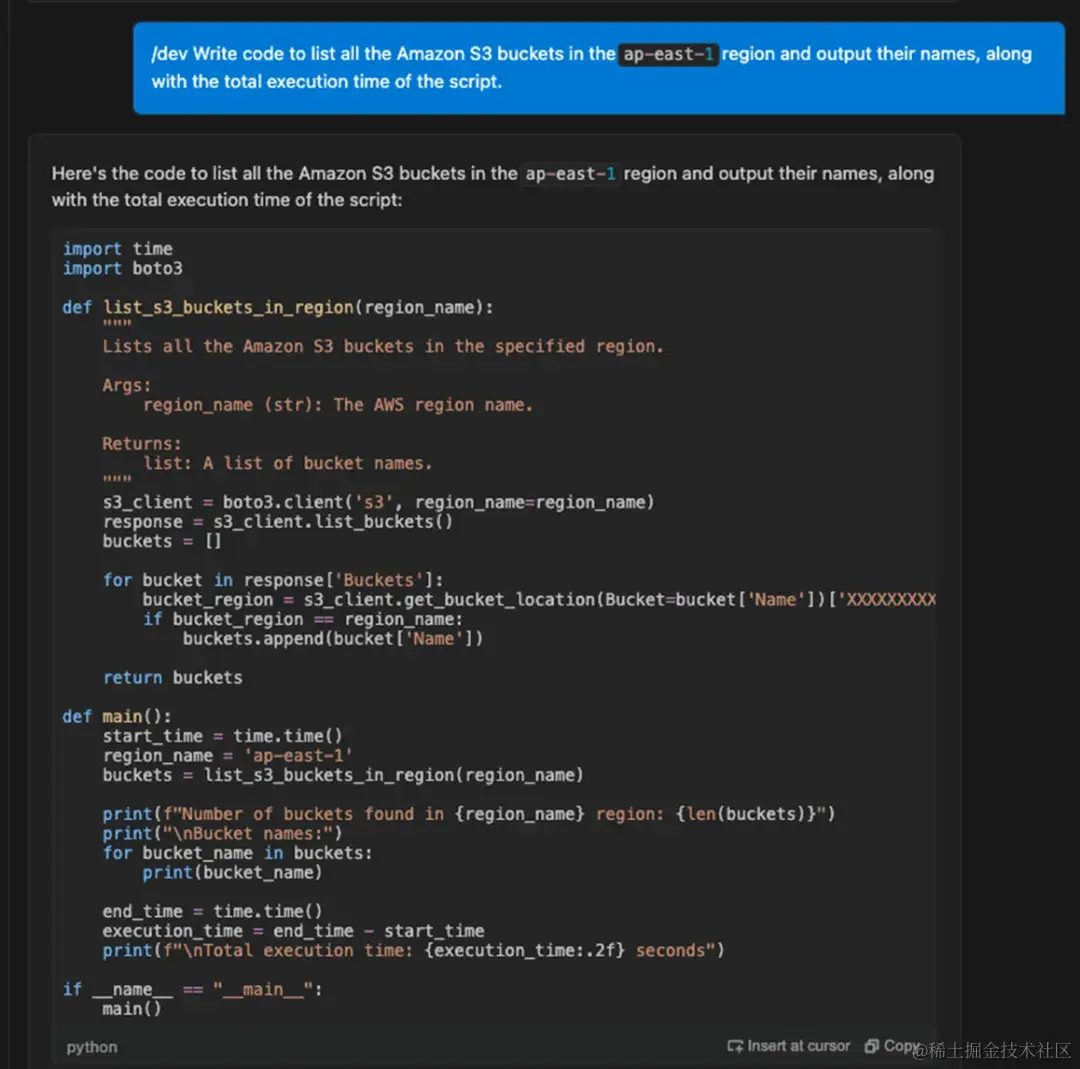Click the 'import time' code line
1080x1069 pixels.
(118, 249)
